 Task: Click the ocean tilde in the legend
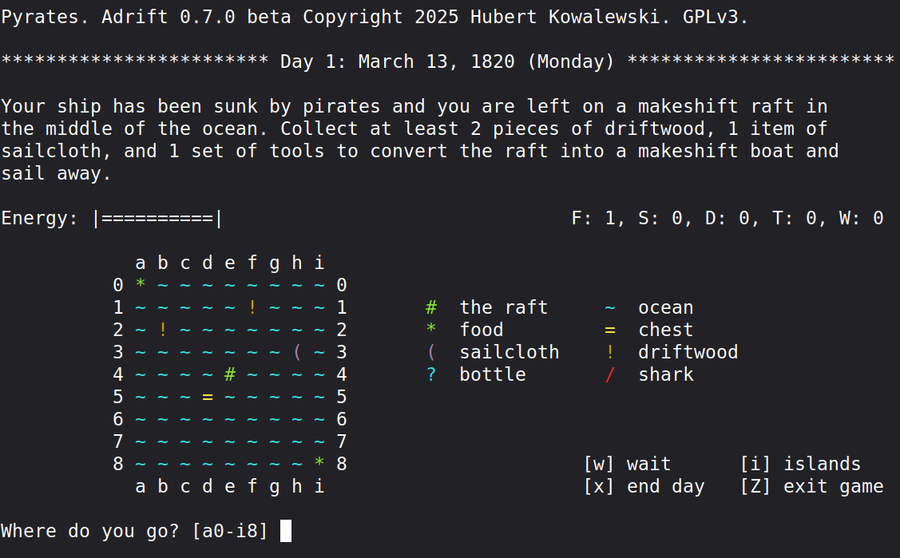pos(610,308)
